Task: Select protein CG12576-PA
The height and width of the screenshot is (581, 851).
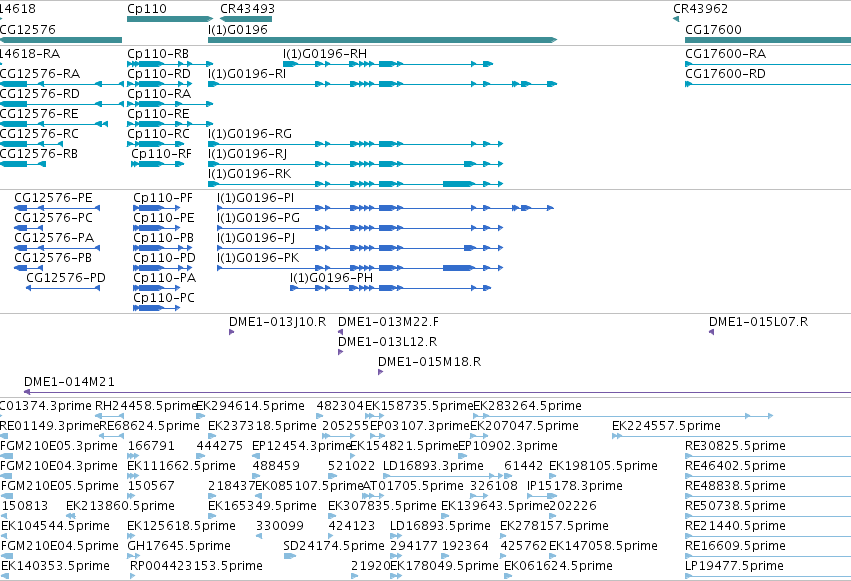Action: (x=57, y=248)
